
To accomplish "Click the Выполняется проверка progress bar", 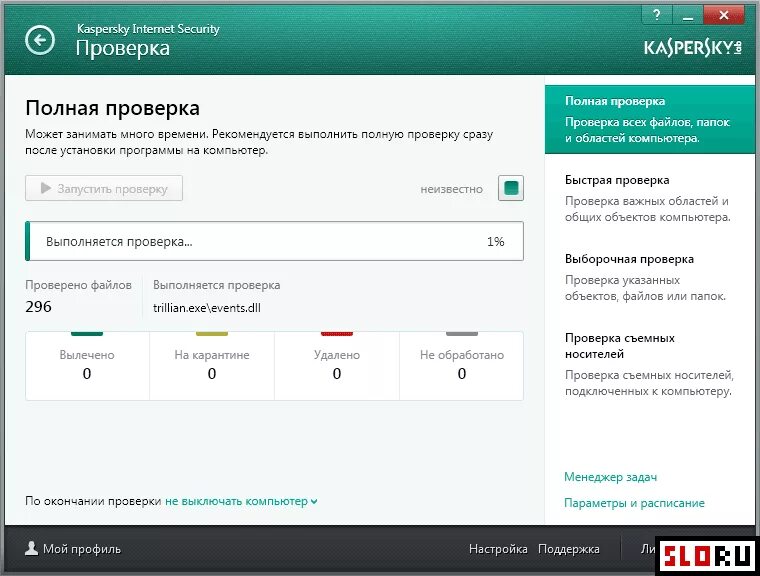I will click(274, 241).
